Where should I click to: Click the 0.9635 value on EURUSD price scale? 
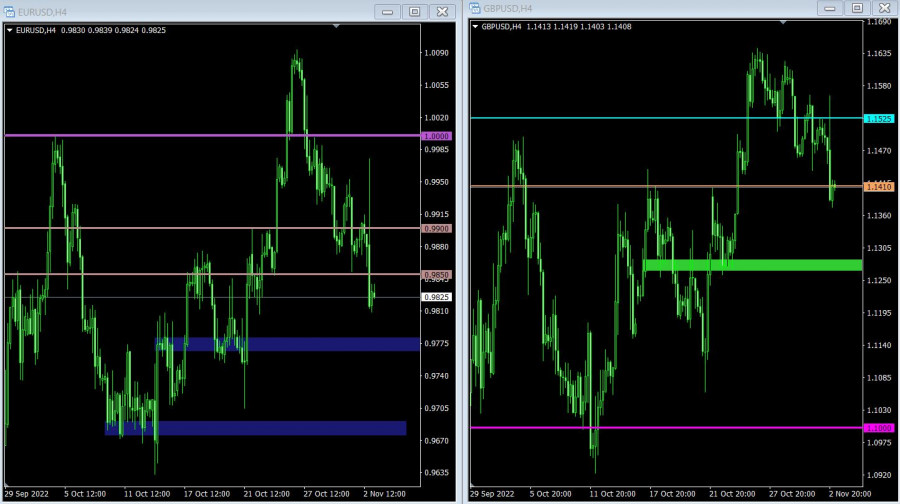coord(436,473)
